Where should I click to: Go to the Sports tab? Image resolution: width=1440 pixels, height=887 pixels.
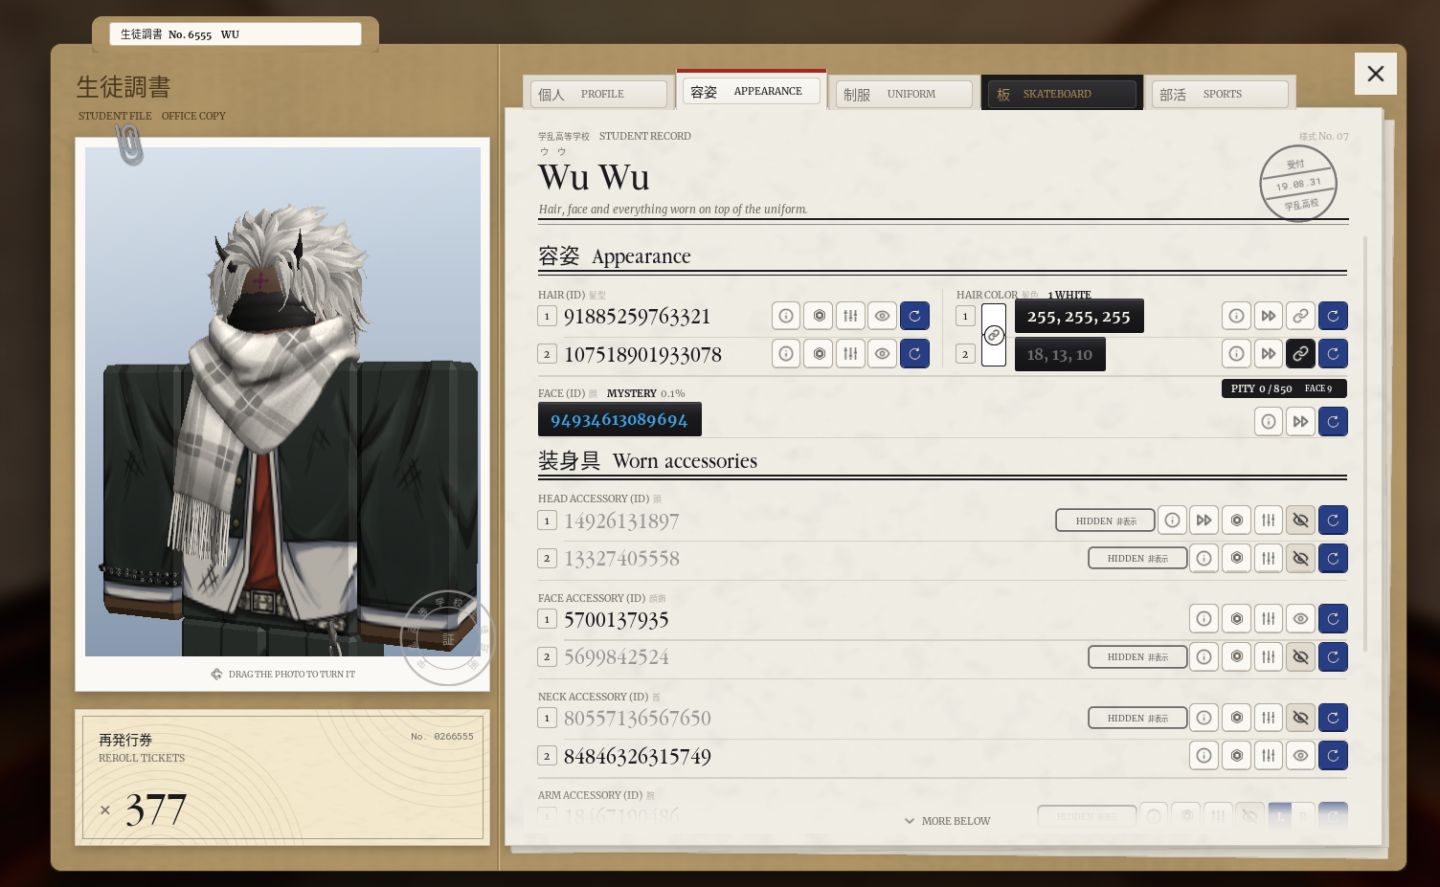click(1220, 94)
